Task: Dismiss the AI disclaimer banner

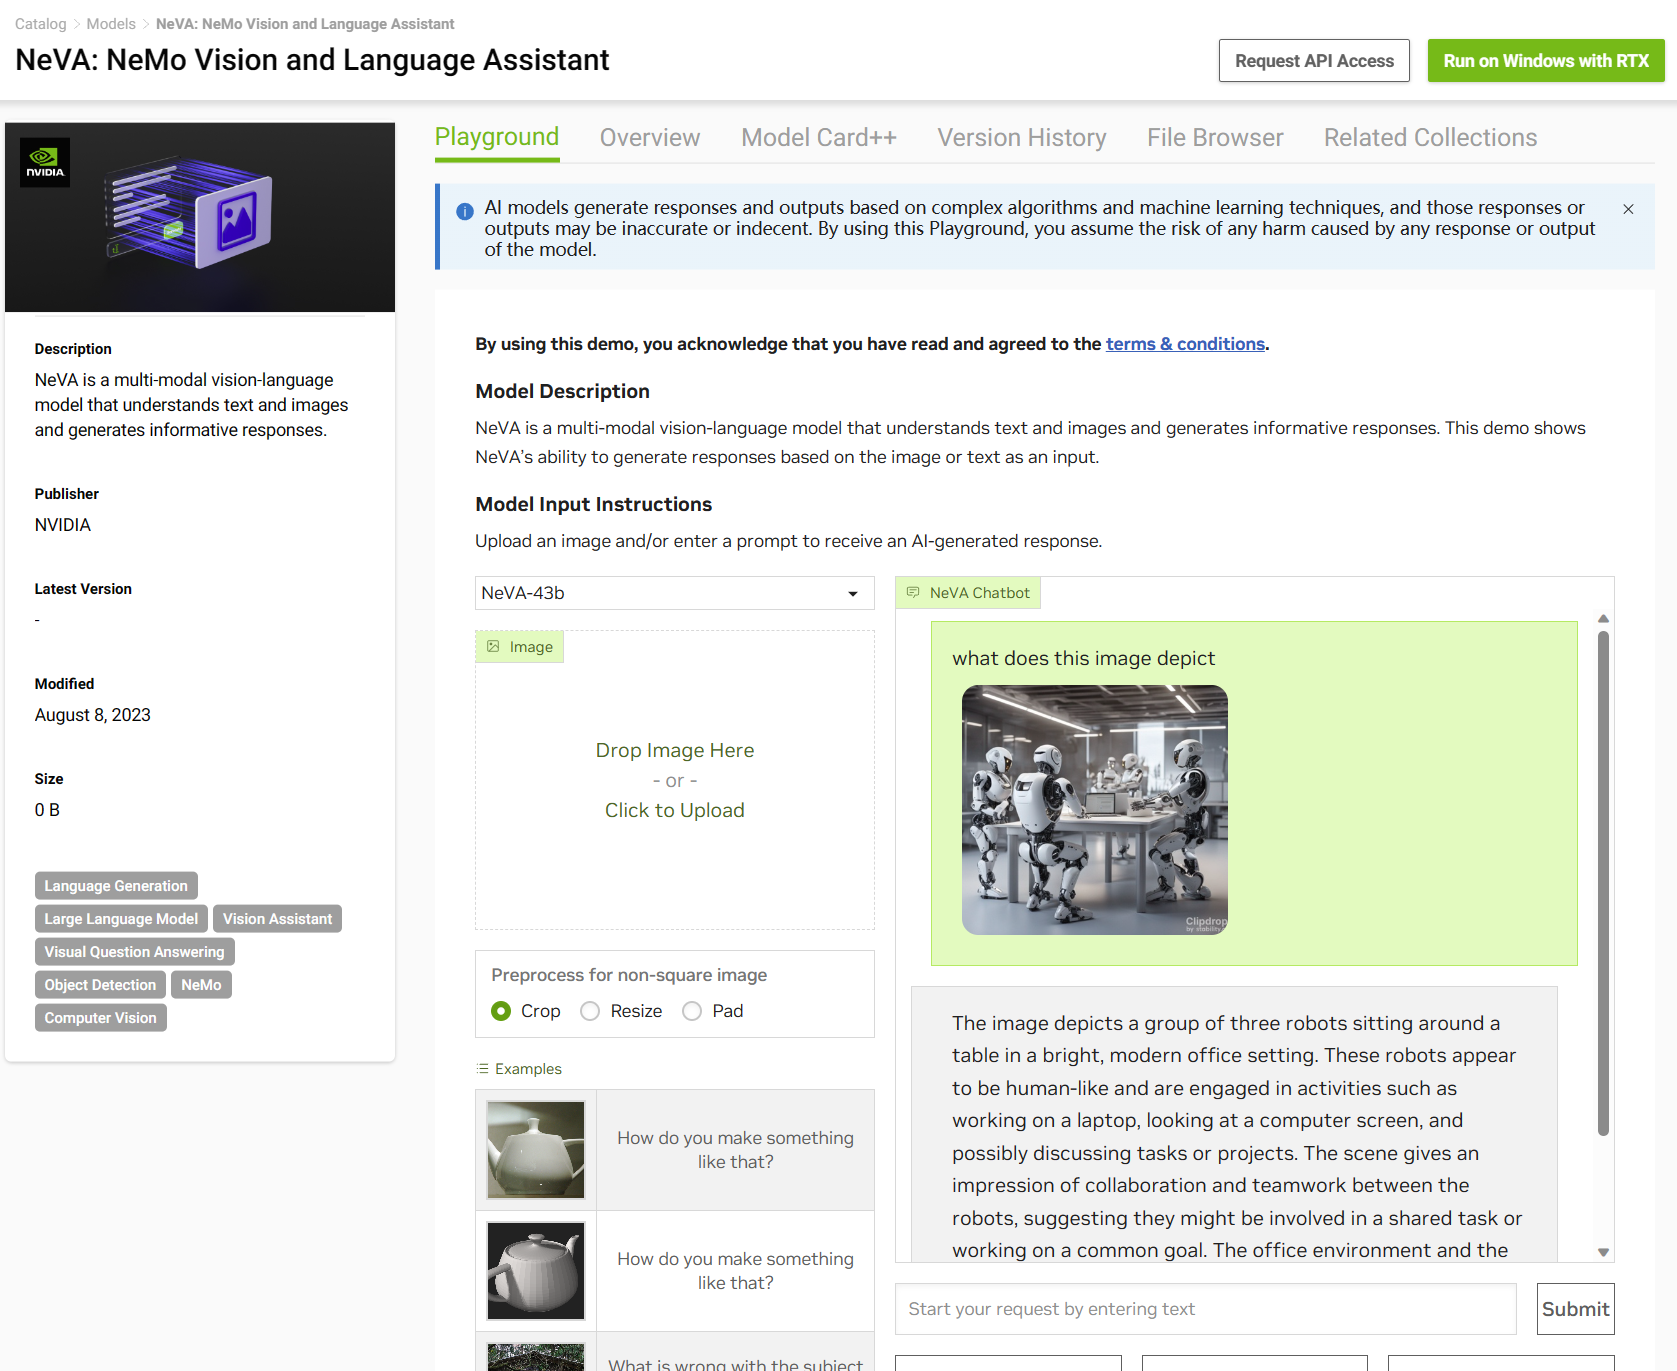Action: 1628,209
